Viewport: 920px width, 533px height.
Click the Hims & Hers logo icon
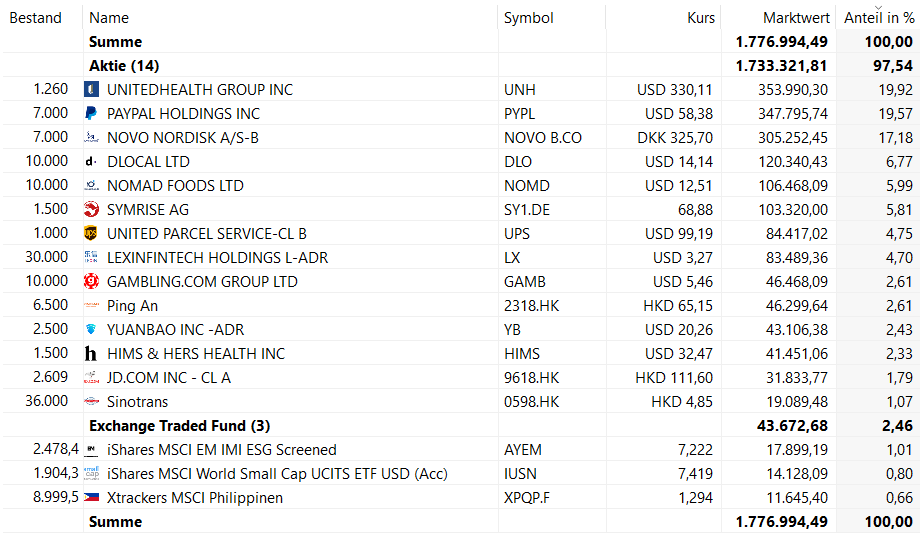(91, 354)
